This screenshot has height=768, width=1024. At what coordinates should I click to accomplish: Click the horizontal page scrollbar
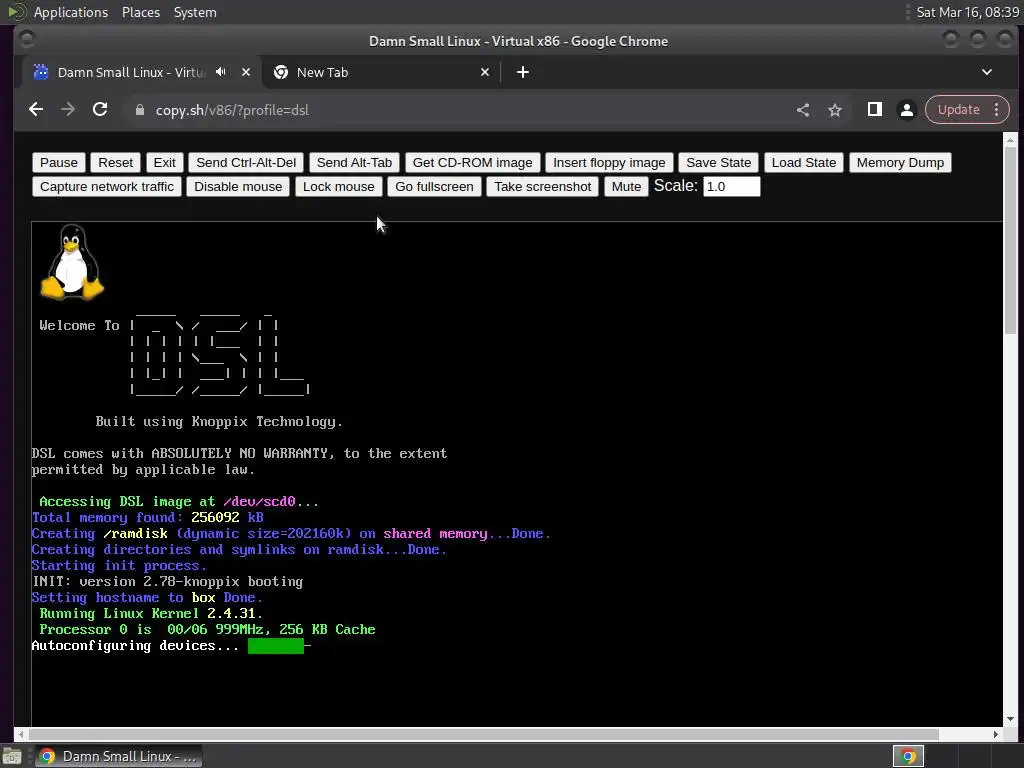pyautogui.click(x=483, y=734)
